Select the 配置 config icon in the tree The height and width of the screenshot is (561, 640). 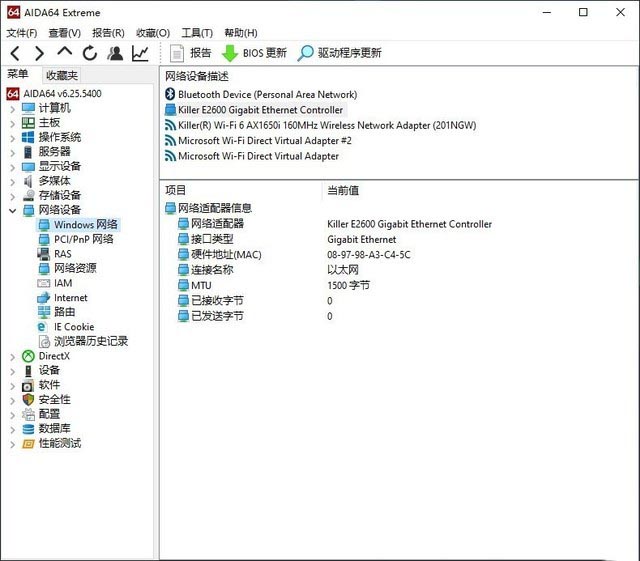(29, 414)
